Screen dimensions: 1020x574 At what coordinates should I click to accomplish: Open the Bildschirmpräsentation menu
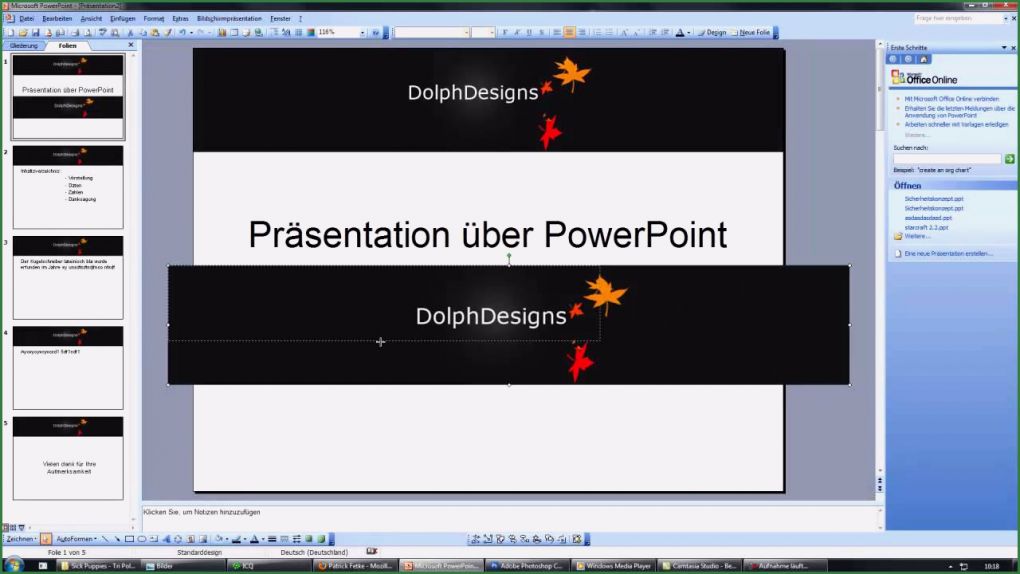[229, 18]
